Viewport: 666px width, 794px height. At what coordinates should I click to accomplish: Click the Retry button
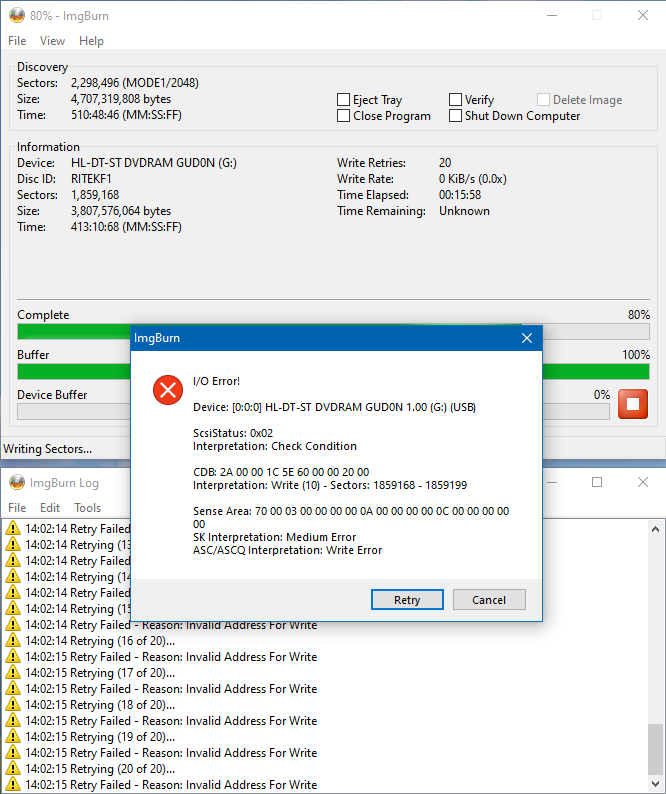pyautogui.click(x=407, y=600)
